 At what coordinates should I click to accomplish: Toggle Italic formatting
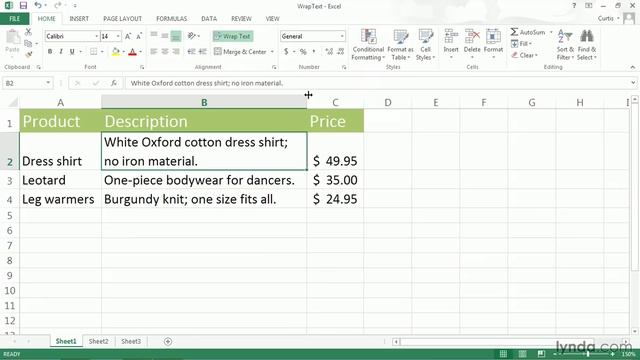[61, 52]
